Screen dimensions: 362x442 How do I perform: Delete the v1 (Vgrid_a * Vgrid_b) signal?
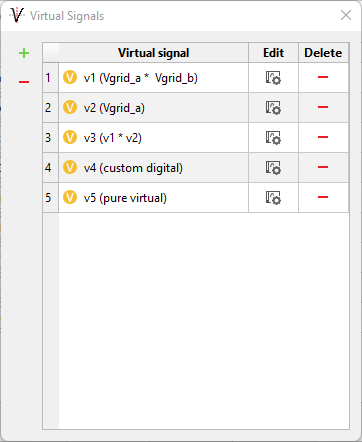[323, 77]
